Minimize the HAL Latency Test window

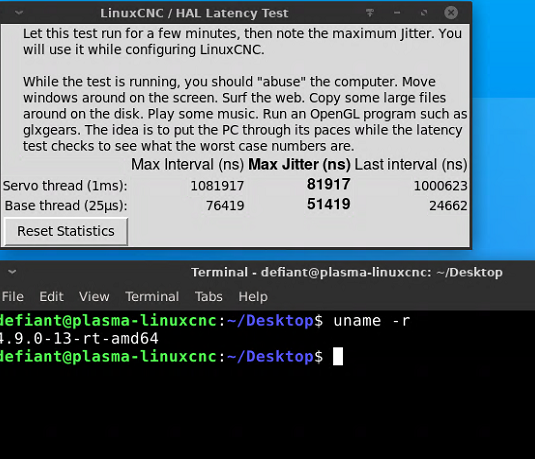(x=397, y=13)
